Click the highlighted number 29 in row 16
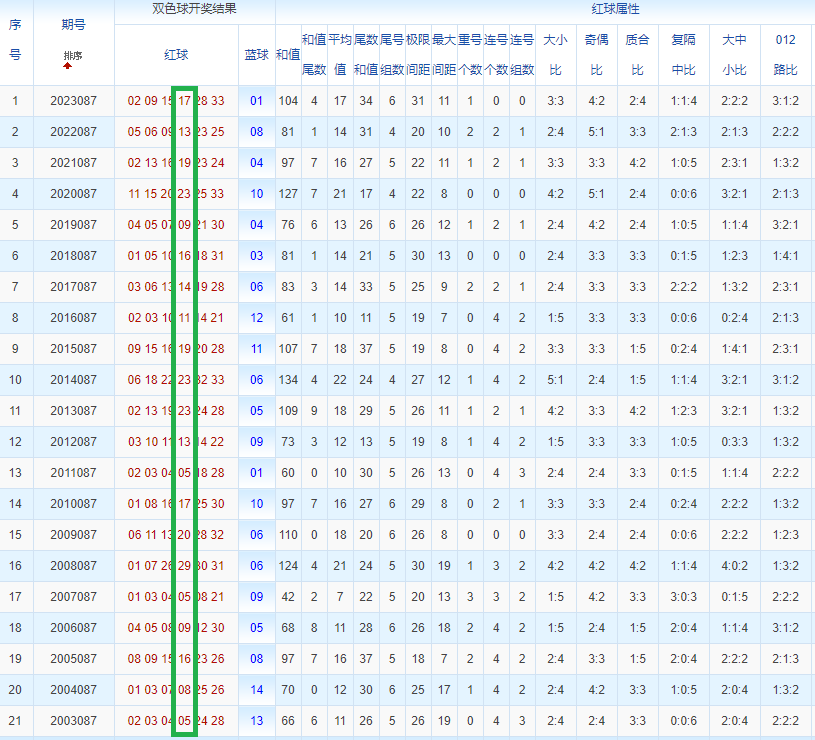Viewport: 815px width, 740px height. (x=185, y=565)
